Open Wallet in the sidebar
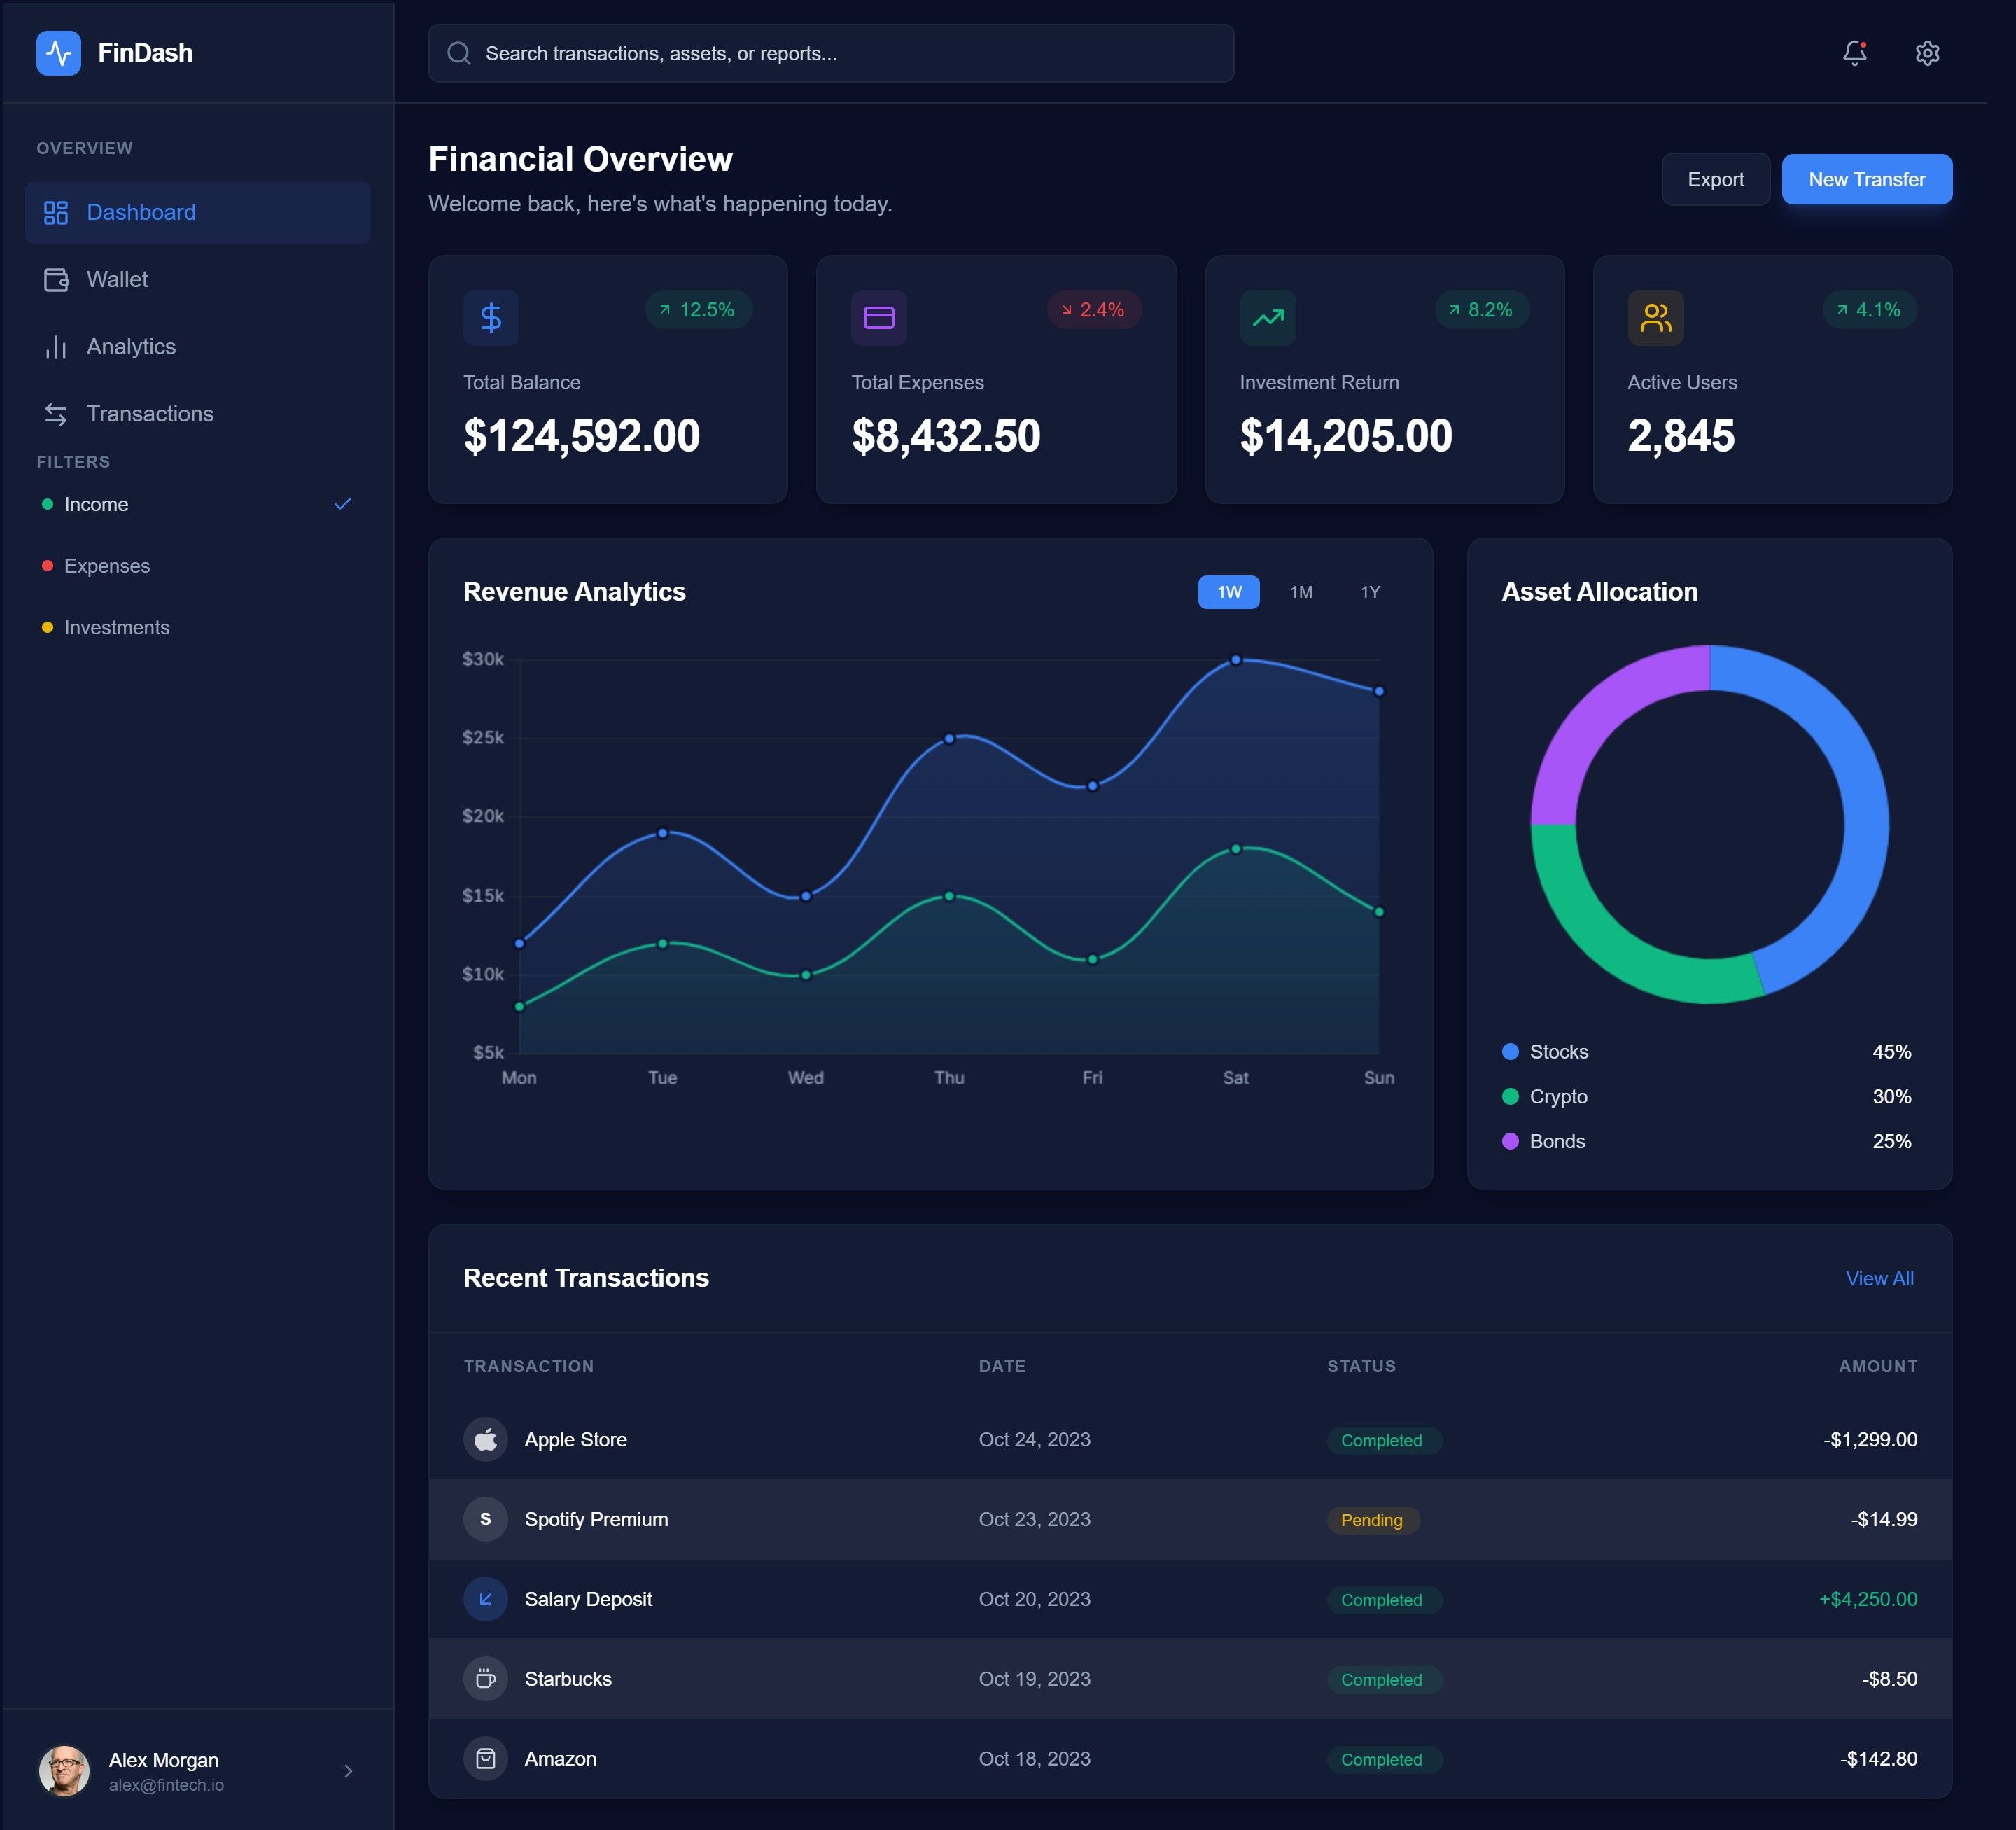The width and height of the screenshot is (2016, 1830). (x=117, y=280)
